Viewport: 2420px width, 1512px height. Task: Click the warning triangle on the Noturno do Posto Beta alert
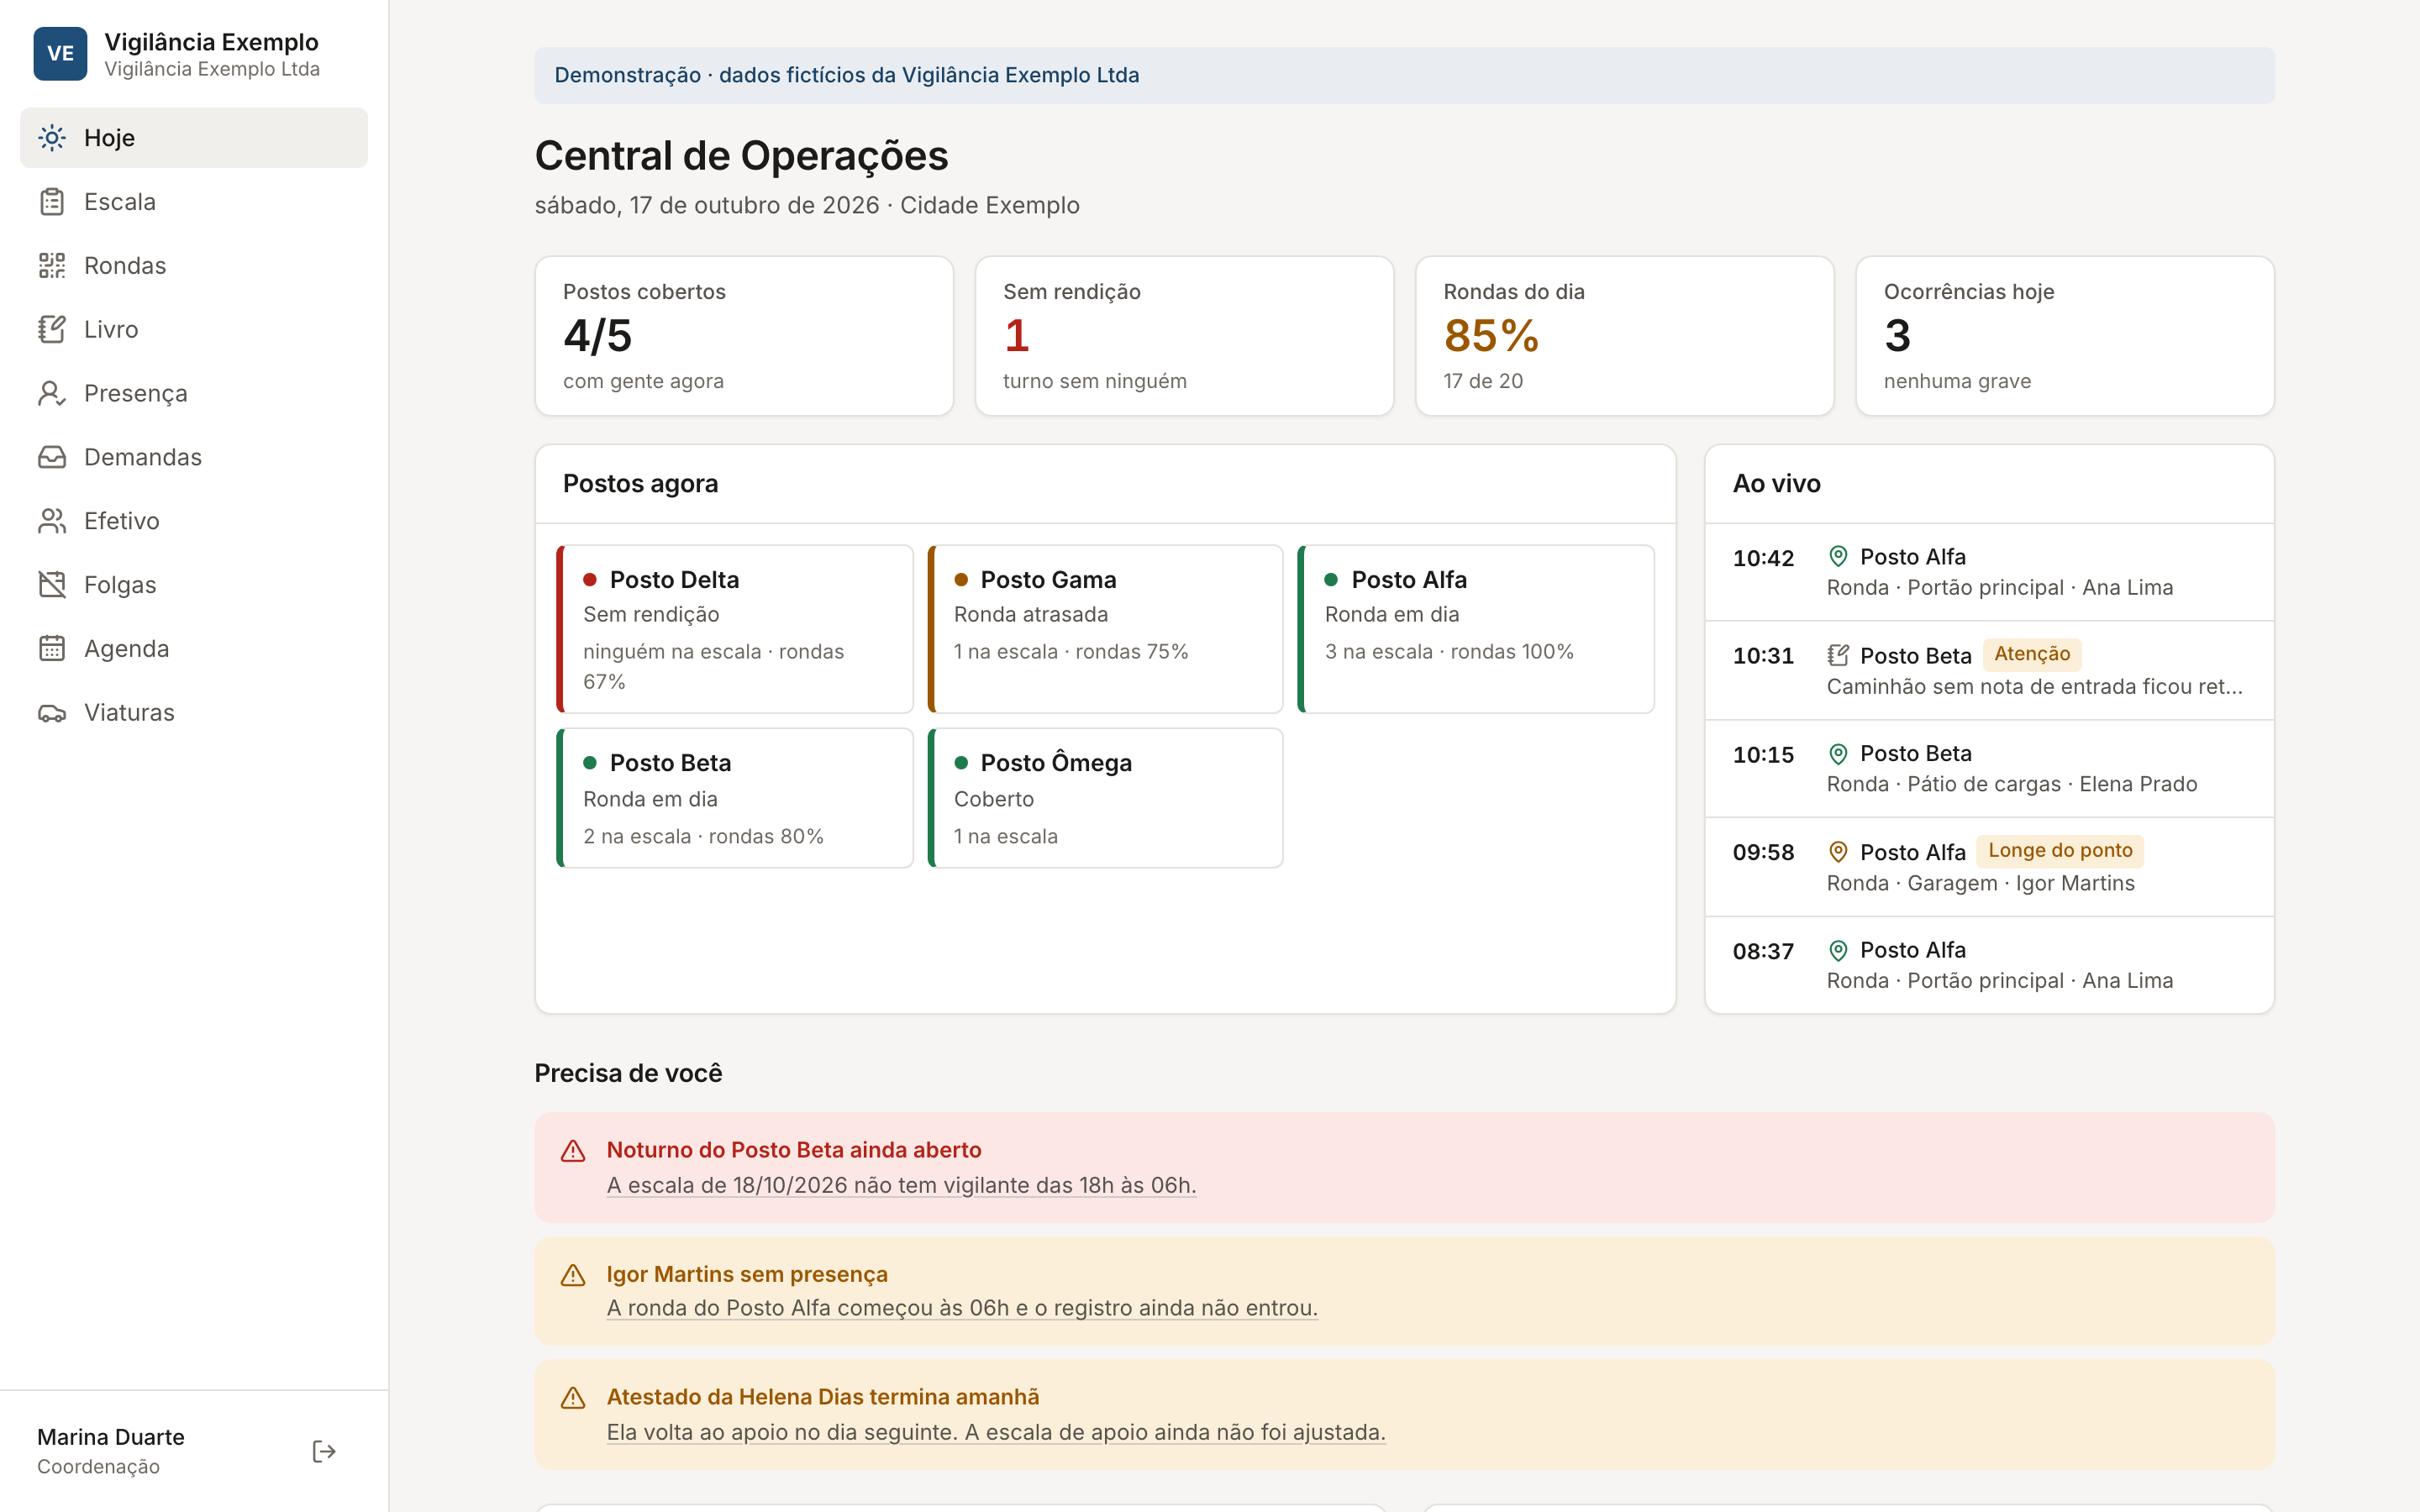573,1151
